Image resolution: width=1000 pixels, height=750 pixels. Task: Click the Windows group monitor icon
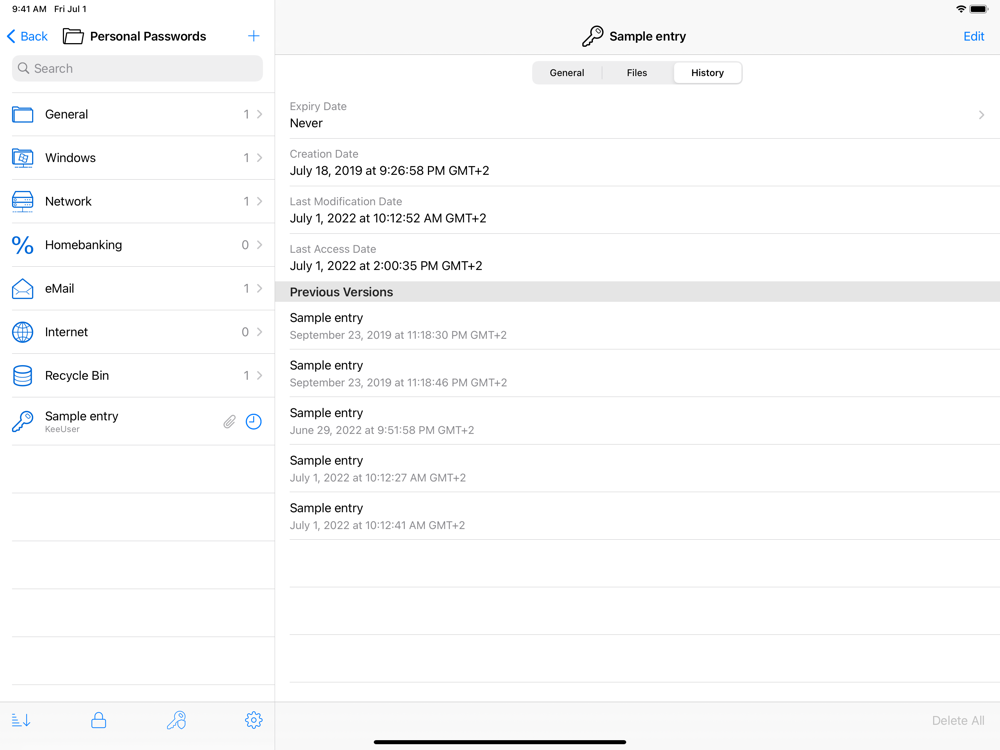22,158
